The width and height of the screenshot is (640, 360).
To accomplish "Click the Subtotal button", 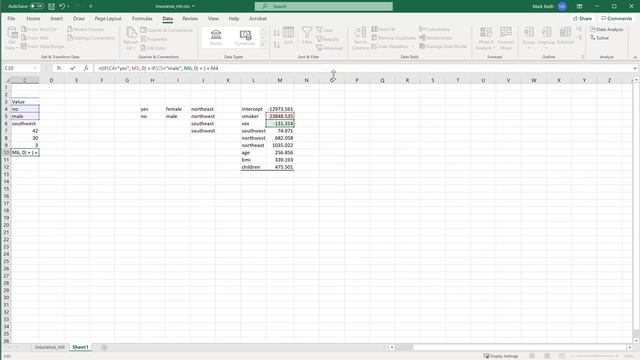I will pos(565,36).
